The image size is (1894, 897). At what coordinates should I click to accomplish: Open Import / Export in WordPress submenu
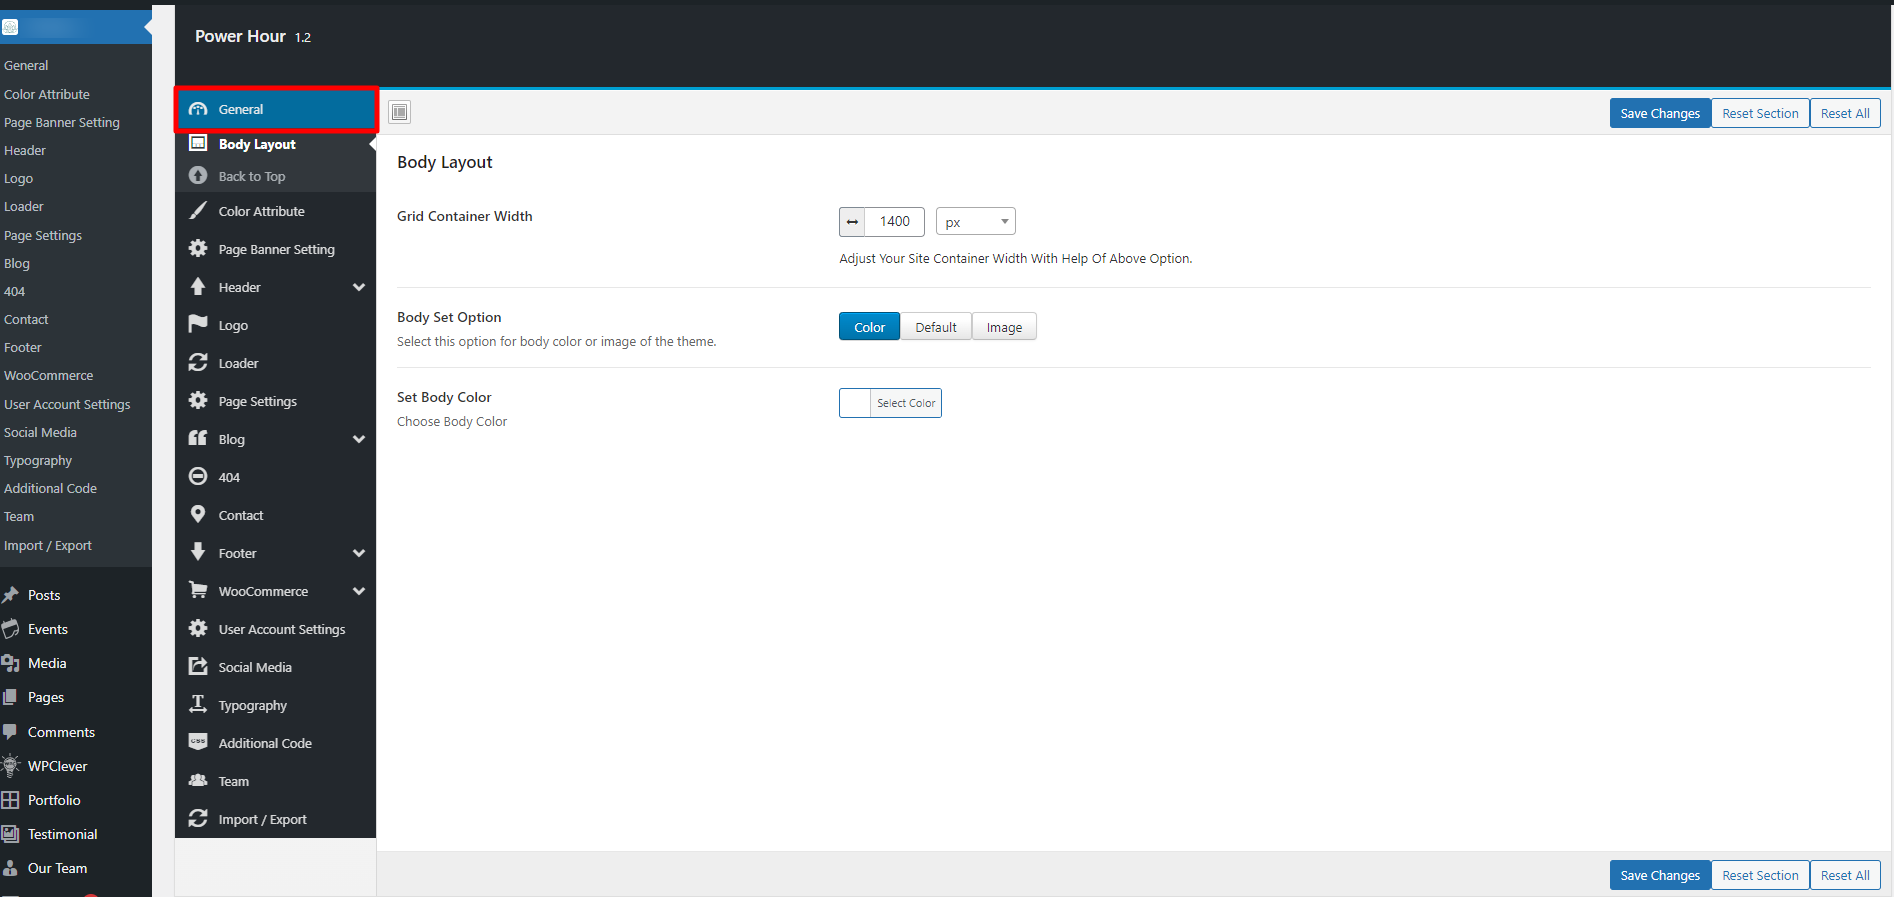click(x=48, y=545)
